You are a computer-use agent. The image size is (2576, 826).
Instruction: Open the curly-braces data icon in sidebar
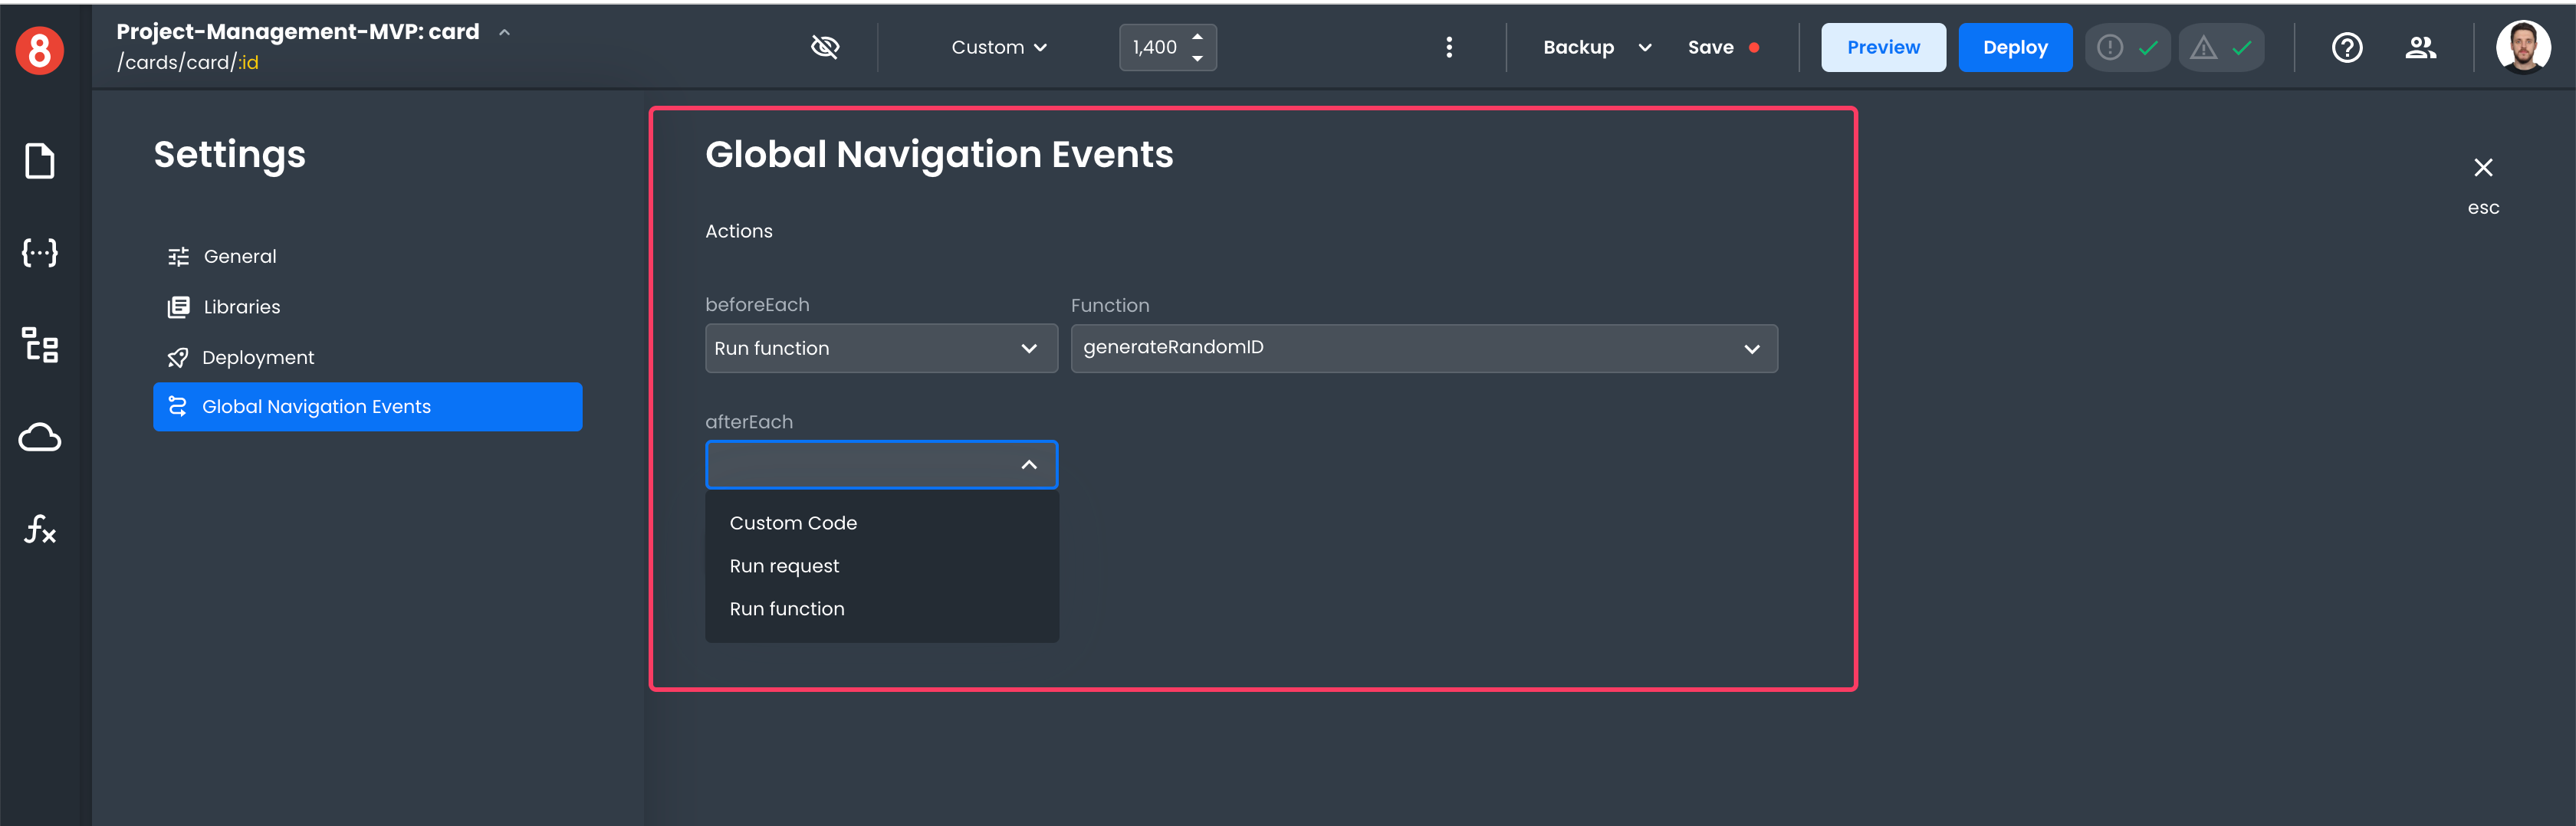(40, 252)
